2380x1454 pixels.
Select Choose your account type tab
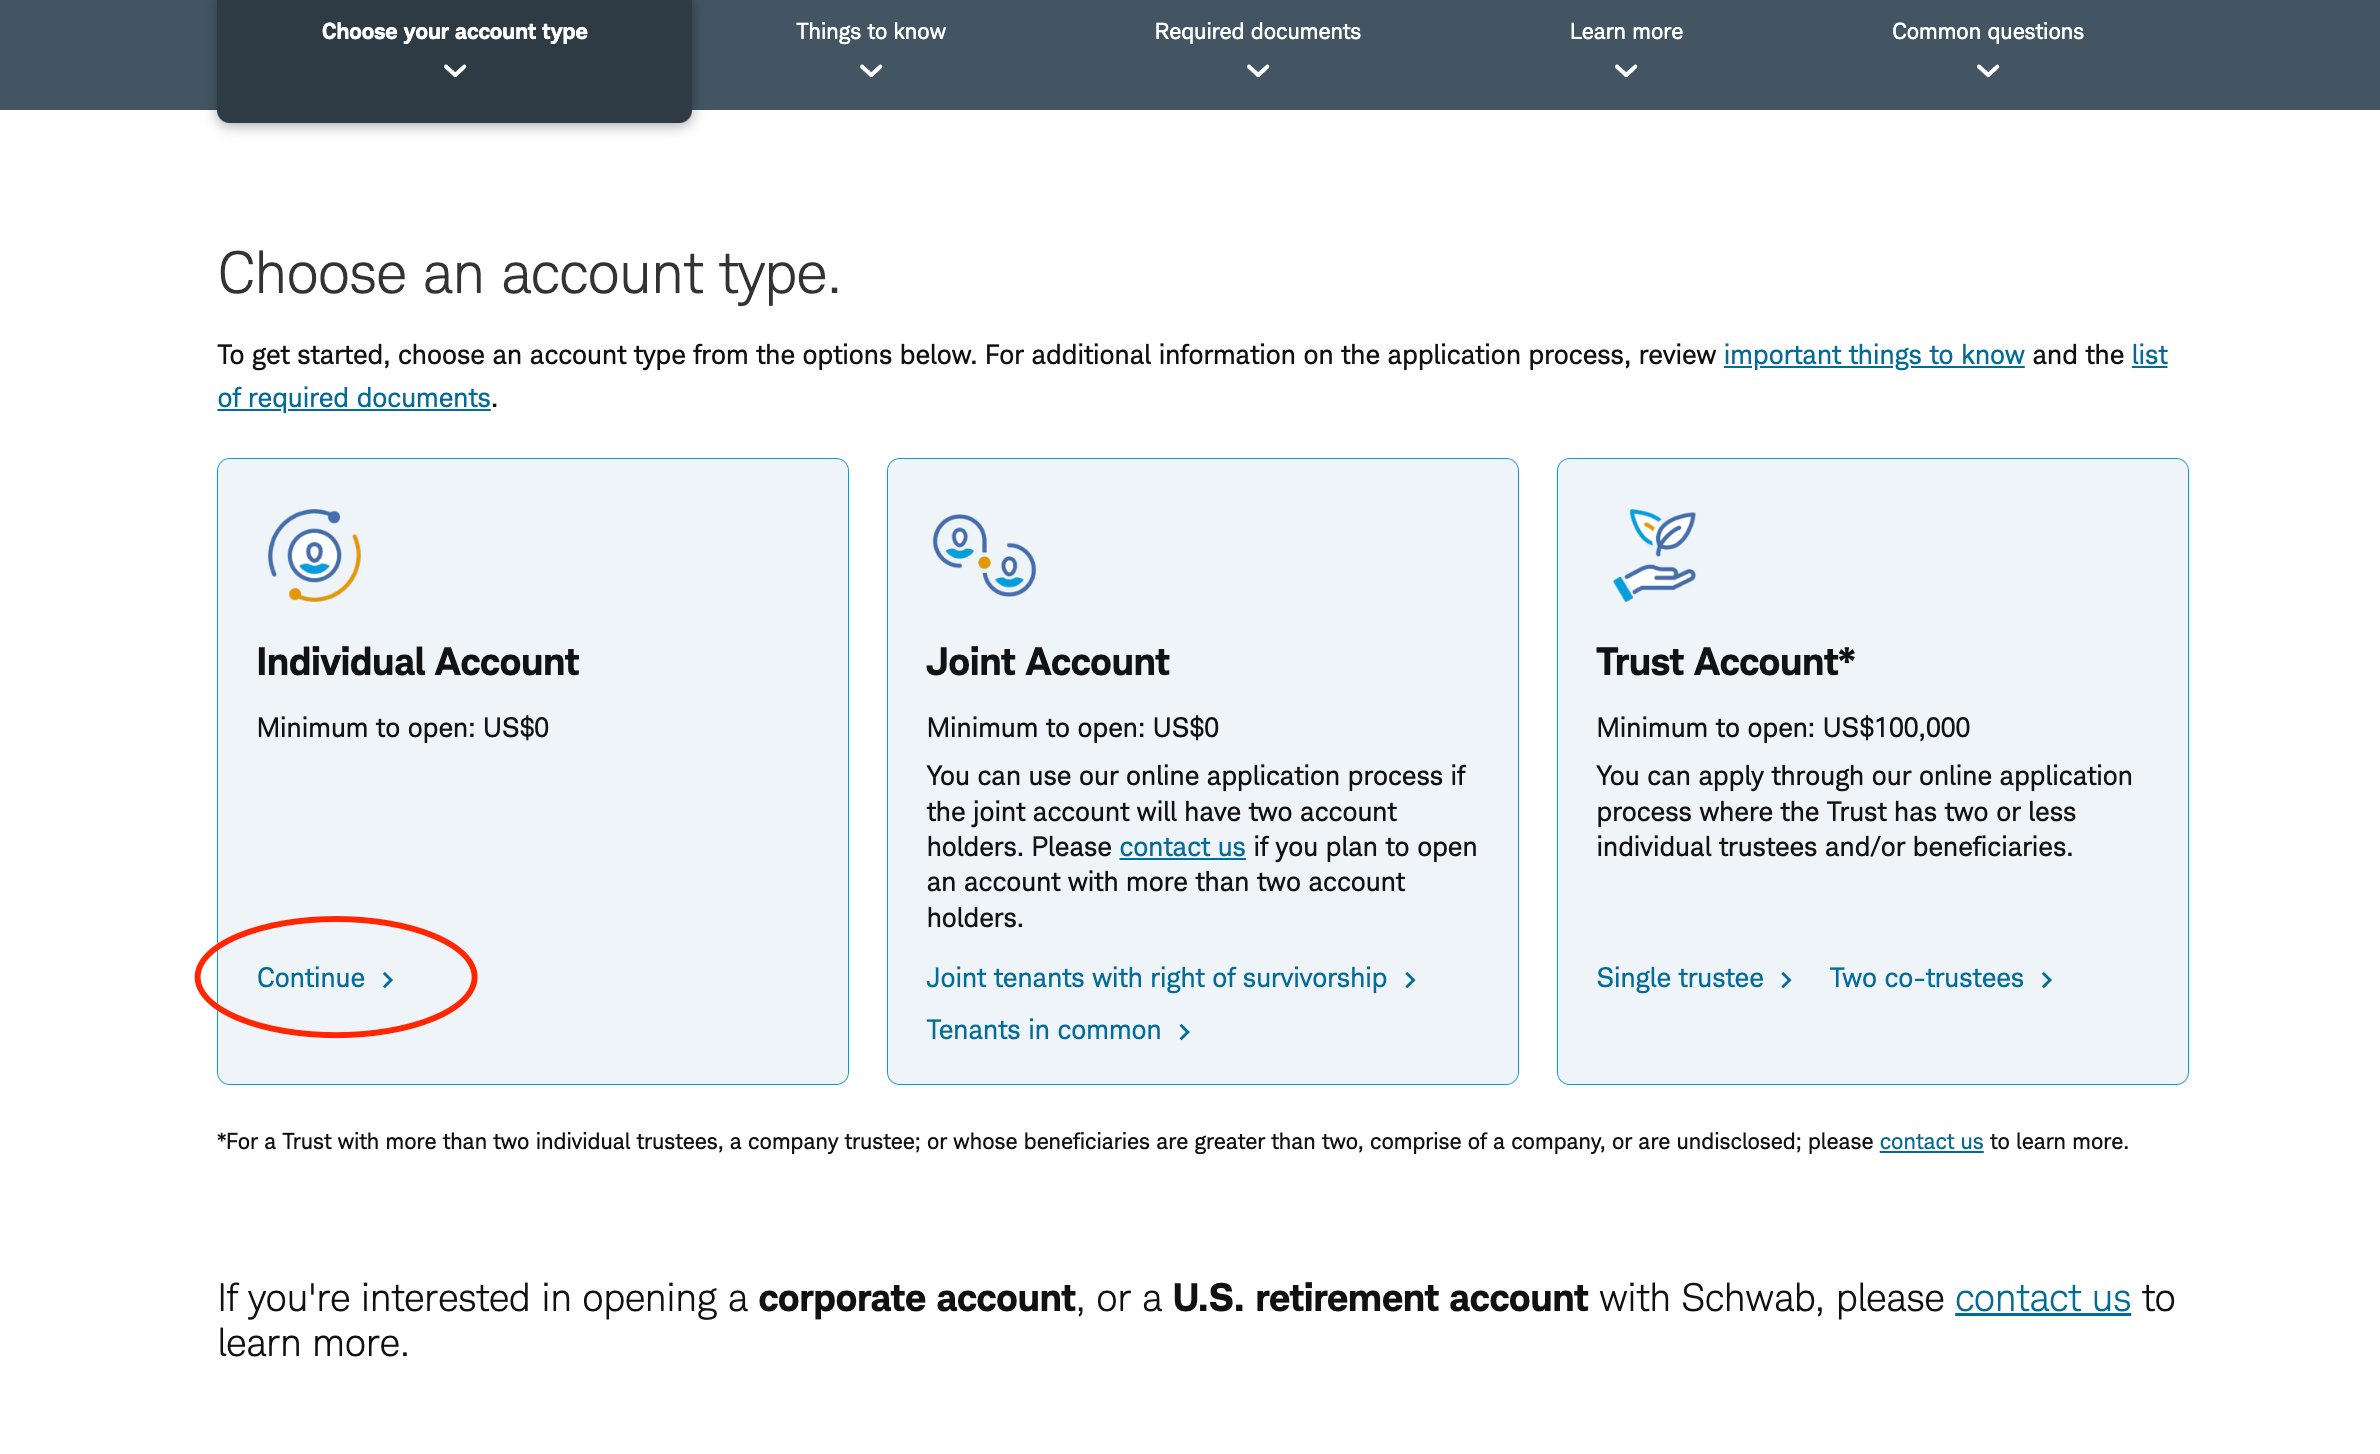click(x=454, y=32)
